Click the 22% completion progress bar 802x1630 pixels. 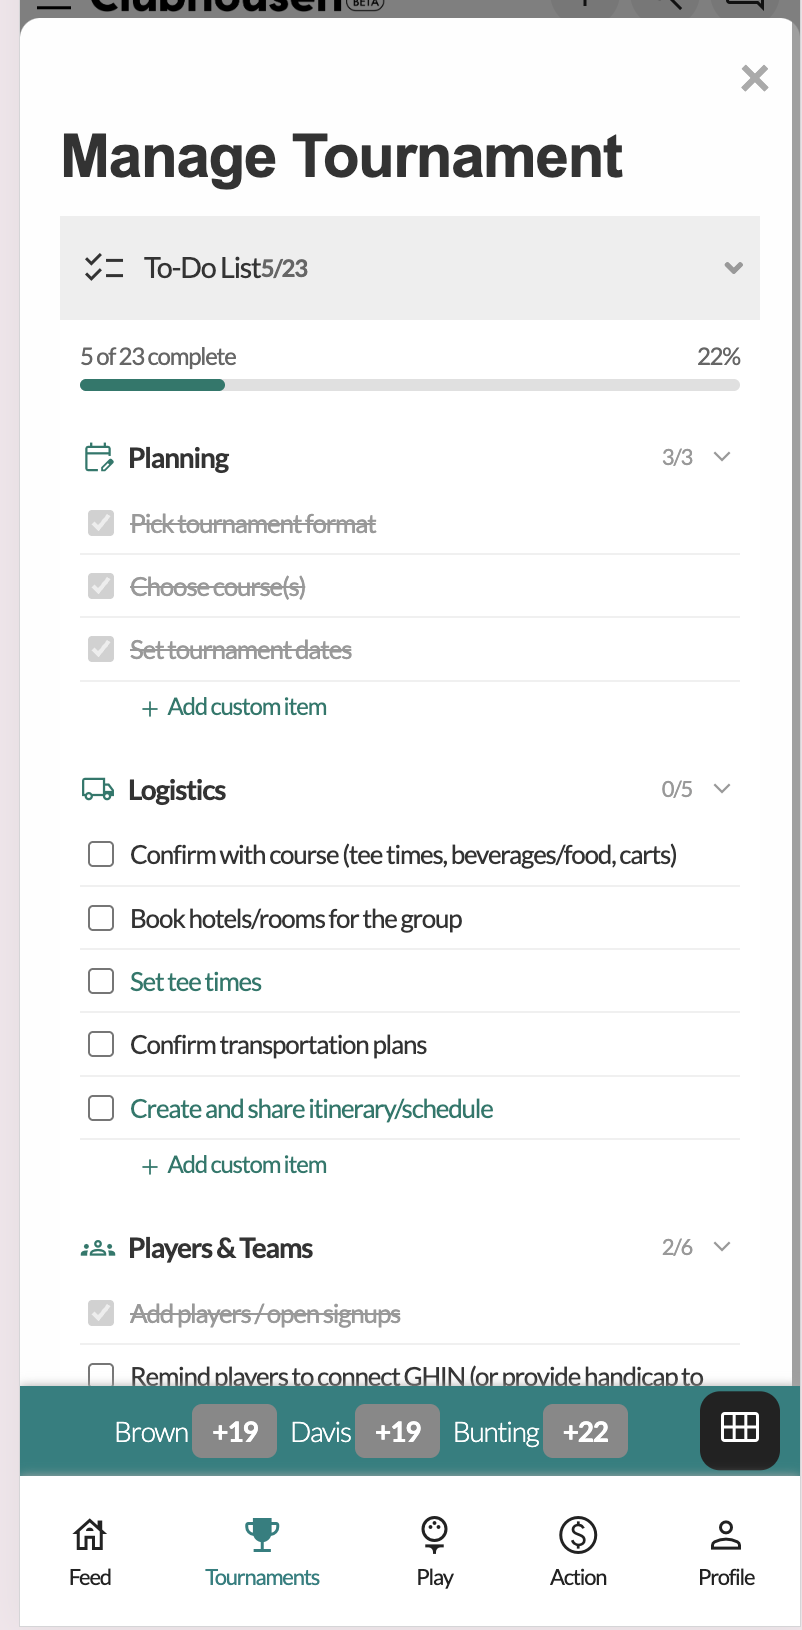tap(410, 384)
